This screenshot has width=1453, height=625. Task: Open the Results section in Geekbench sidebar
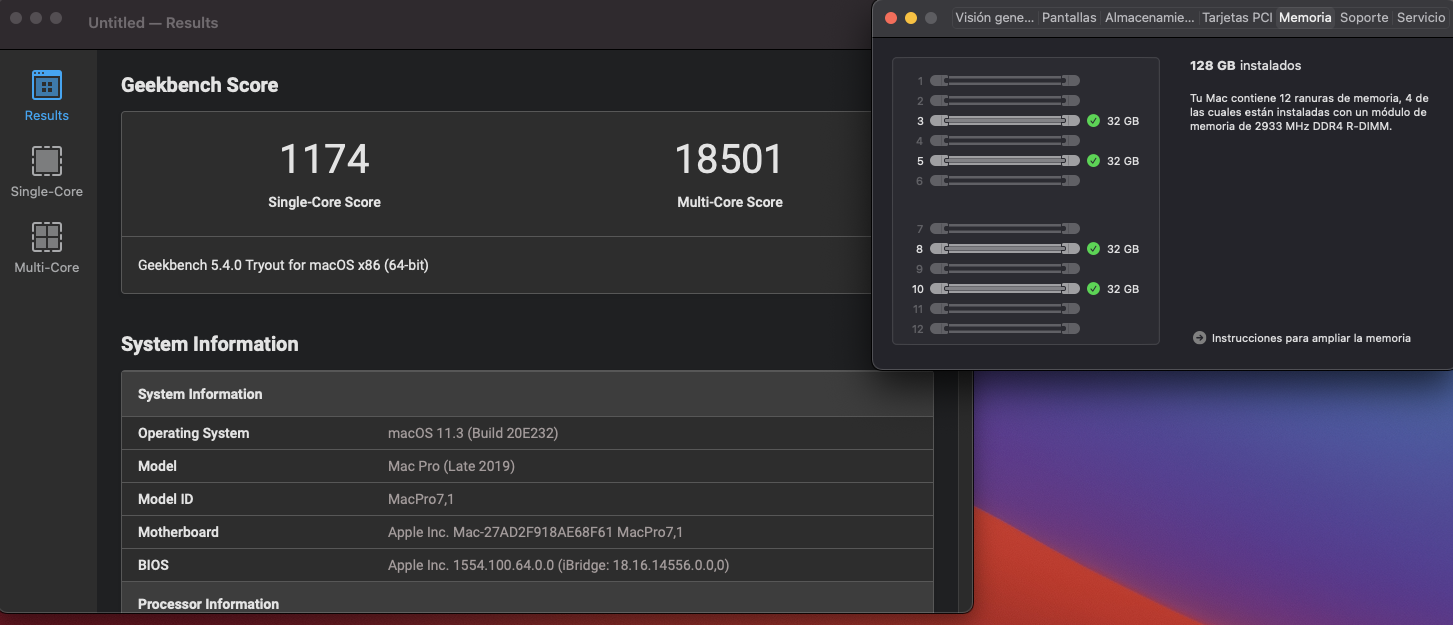point(47,96)
